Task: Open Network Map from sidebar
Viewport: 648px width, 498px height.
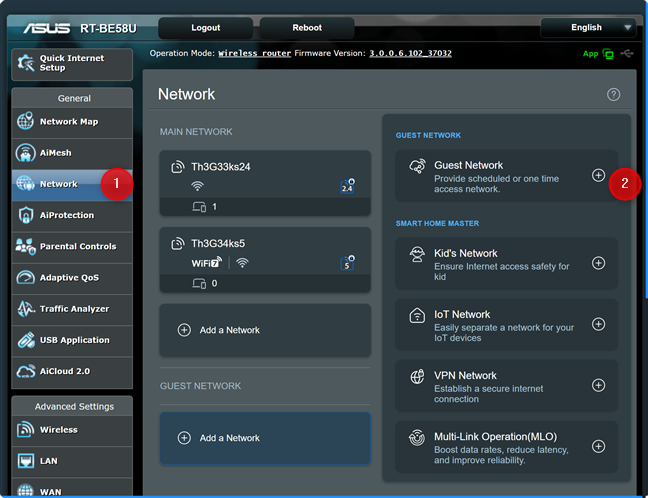Action: [x=72, y=122]
